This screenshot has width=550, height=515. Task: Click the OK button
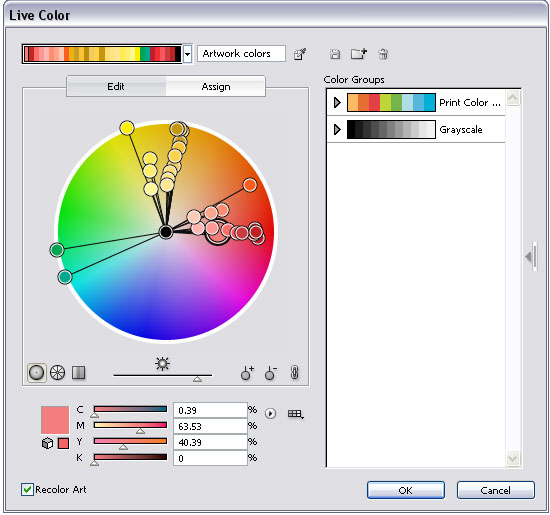click(x=406, y=490)
